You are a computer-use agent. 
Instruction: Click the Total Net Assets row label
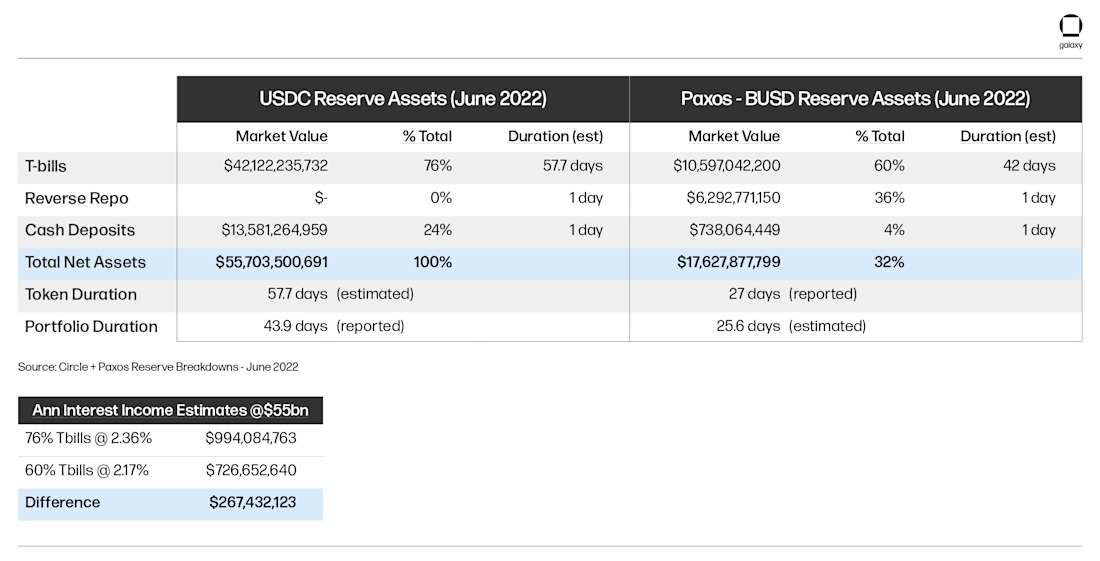(x=85, y=262)
